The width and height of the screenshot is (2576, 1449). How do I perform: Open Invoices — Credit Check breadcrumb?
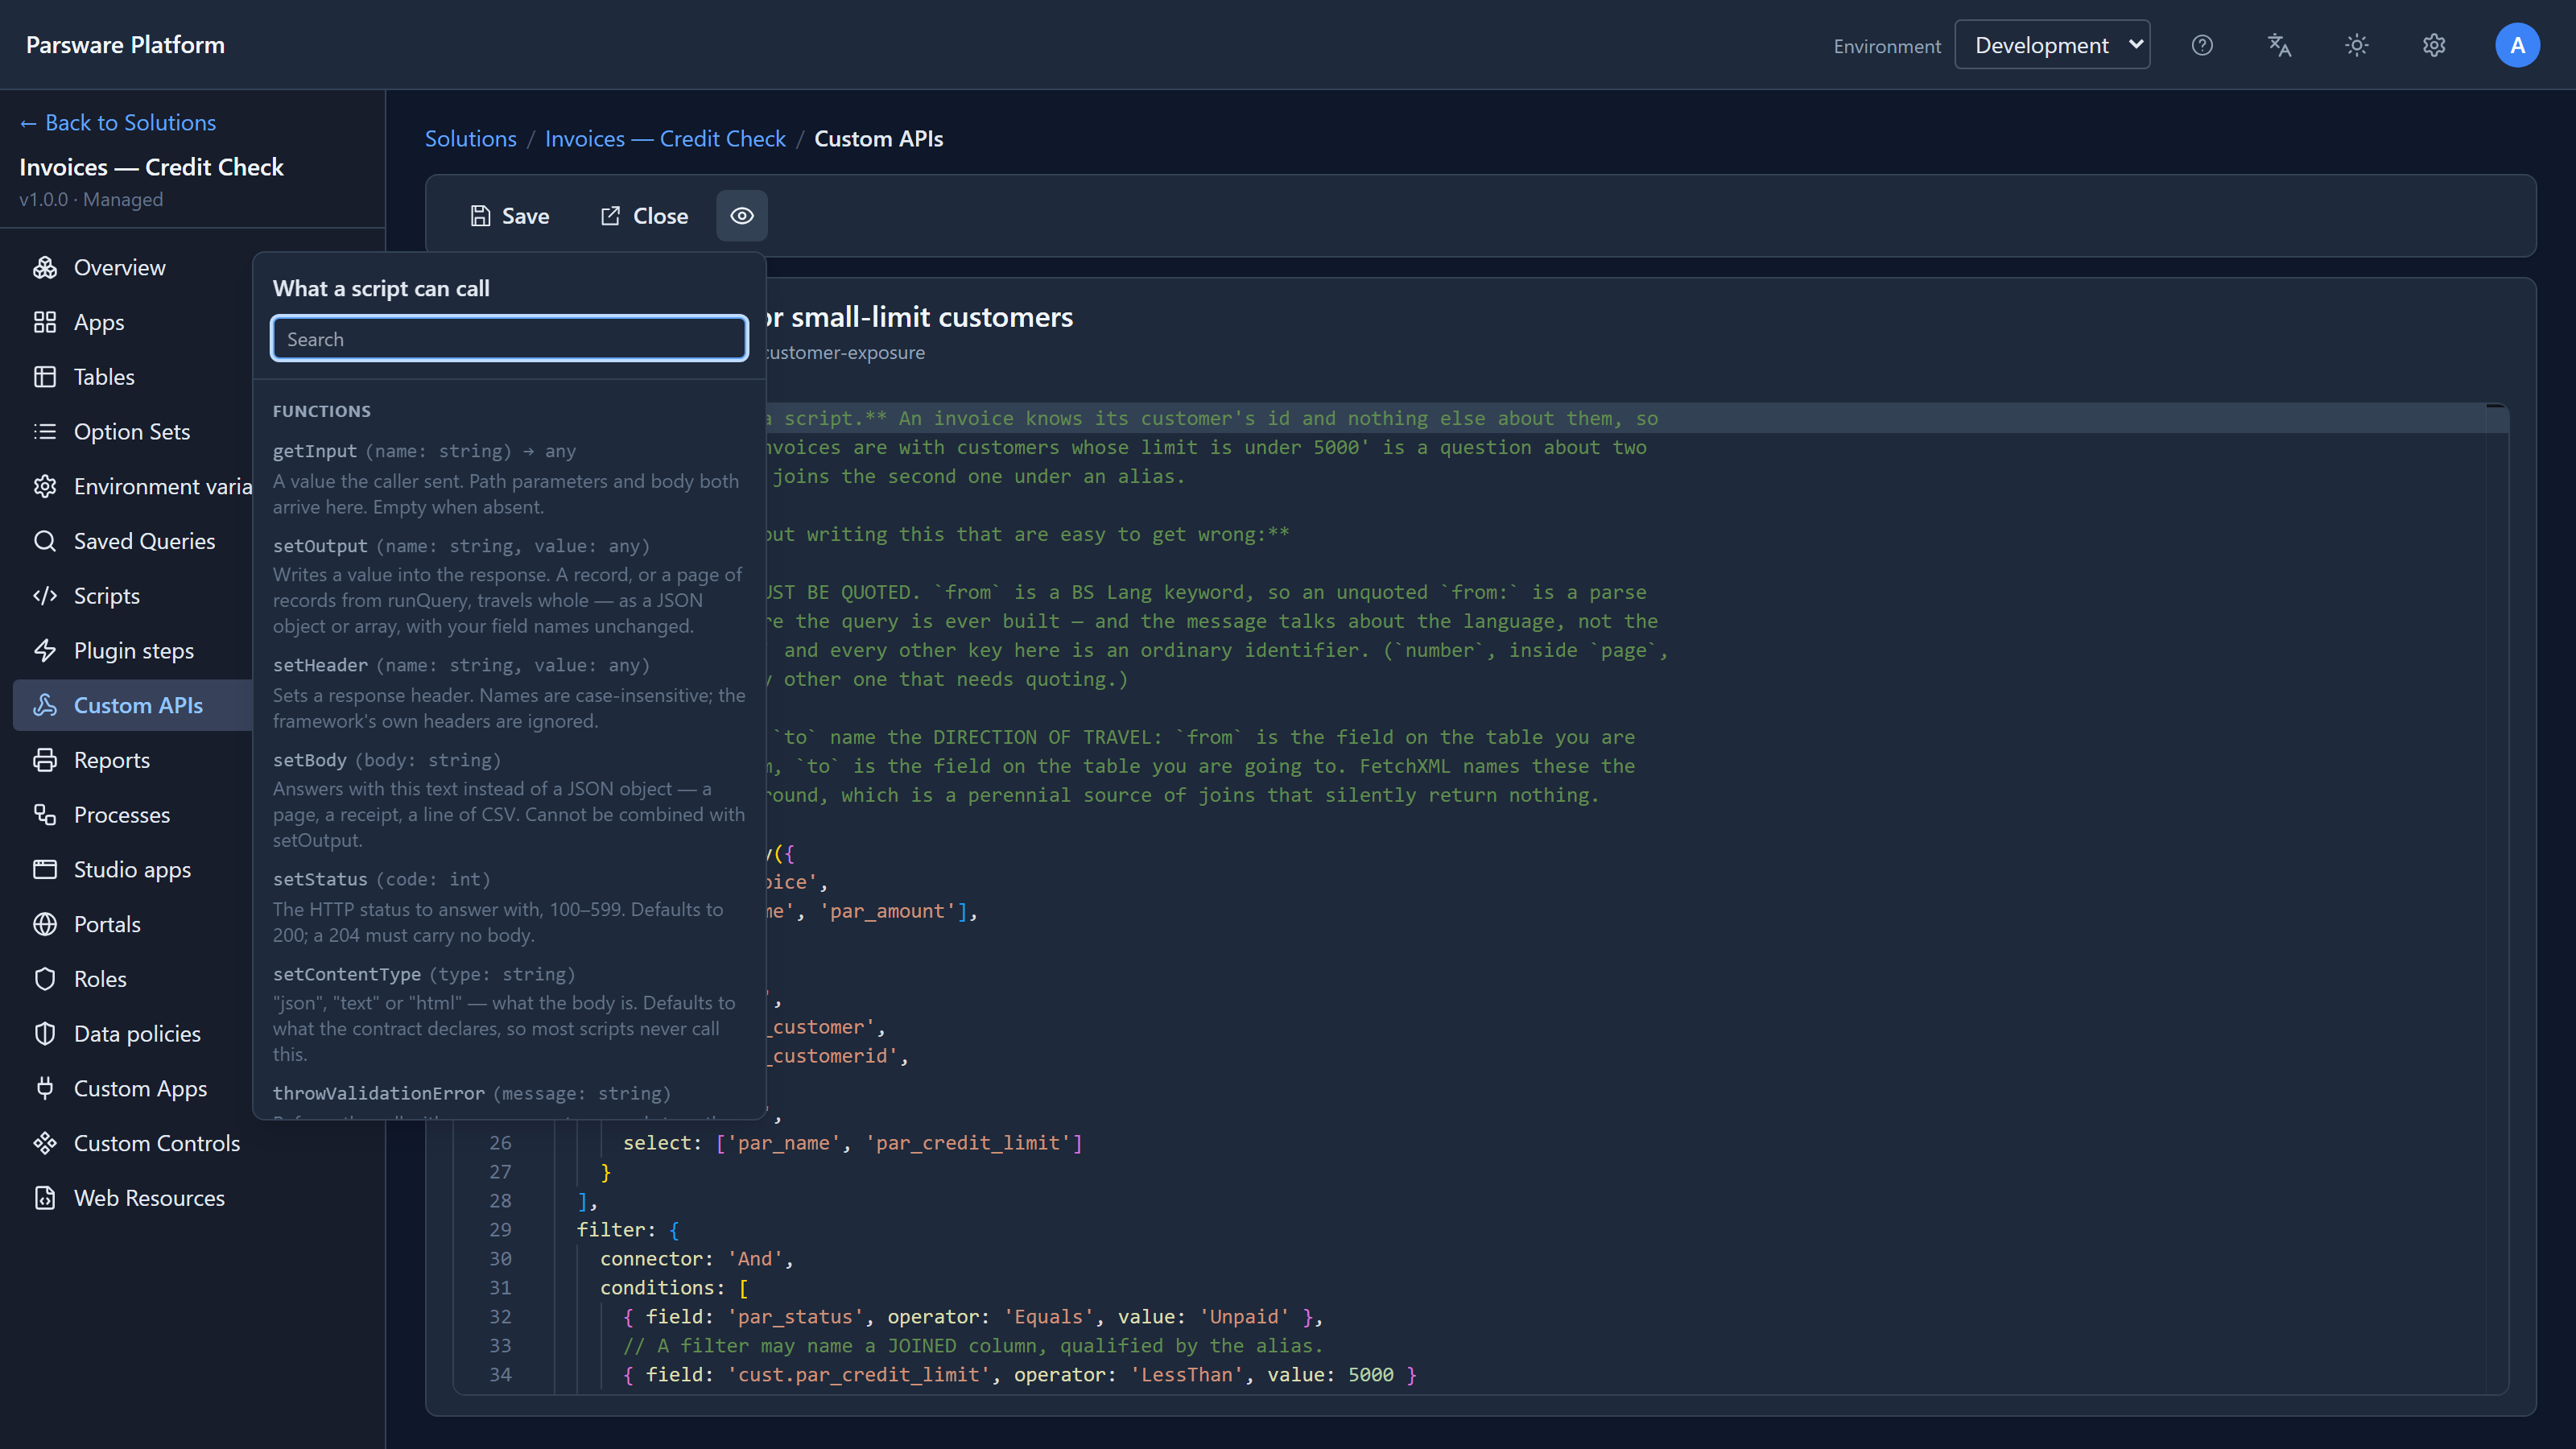pos(665,139)
